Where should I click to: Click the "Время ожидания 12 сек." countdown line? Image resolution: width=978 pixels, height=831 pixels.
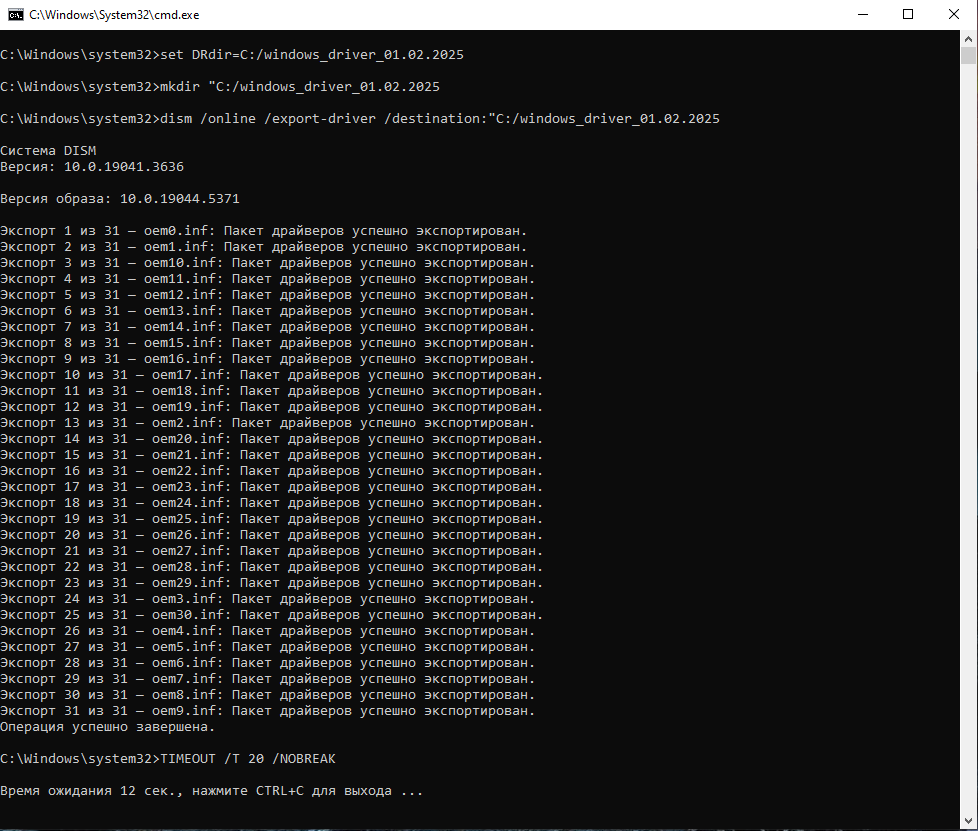click(x=212, y=791)
